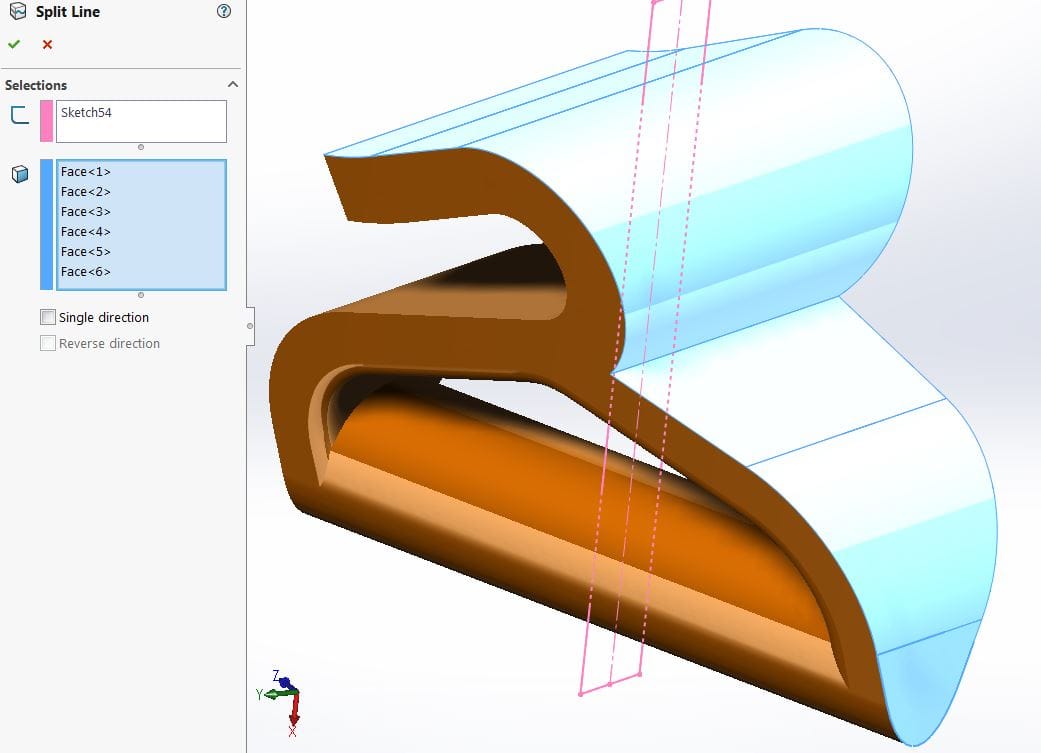Click the sketch-to-project selection icon
This screenshot has height=753, width=1041.
(x=19, y=115)
